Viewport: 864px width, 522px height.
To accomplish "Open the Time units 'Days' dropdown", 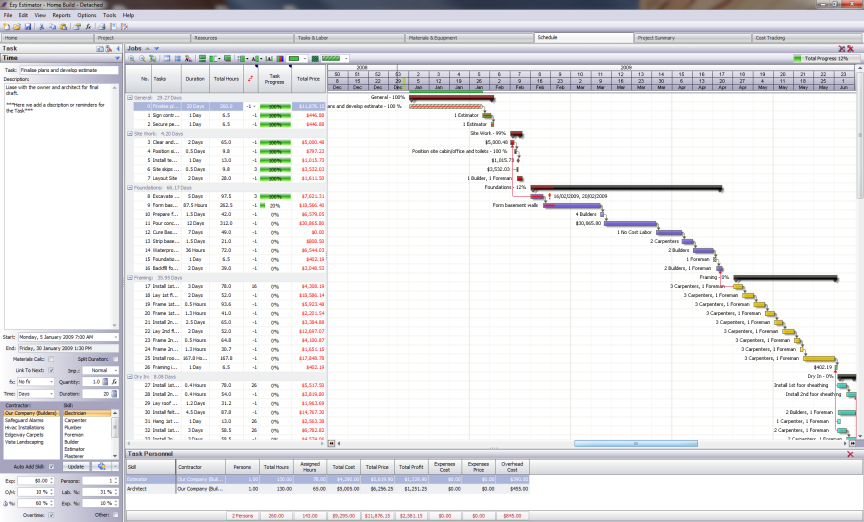I will [x=51, y=394].
